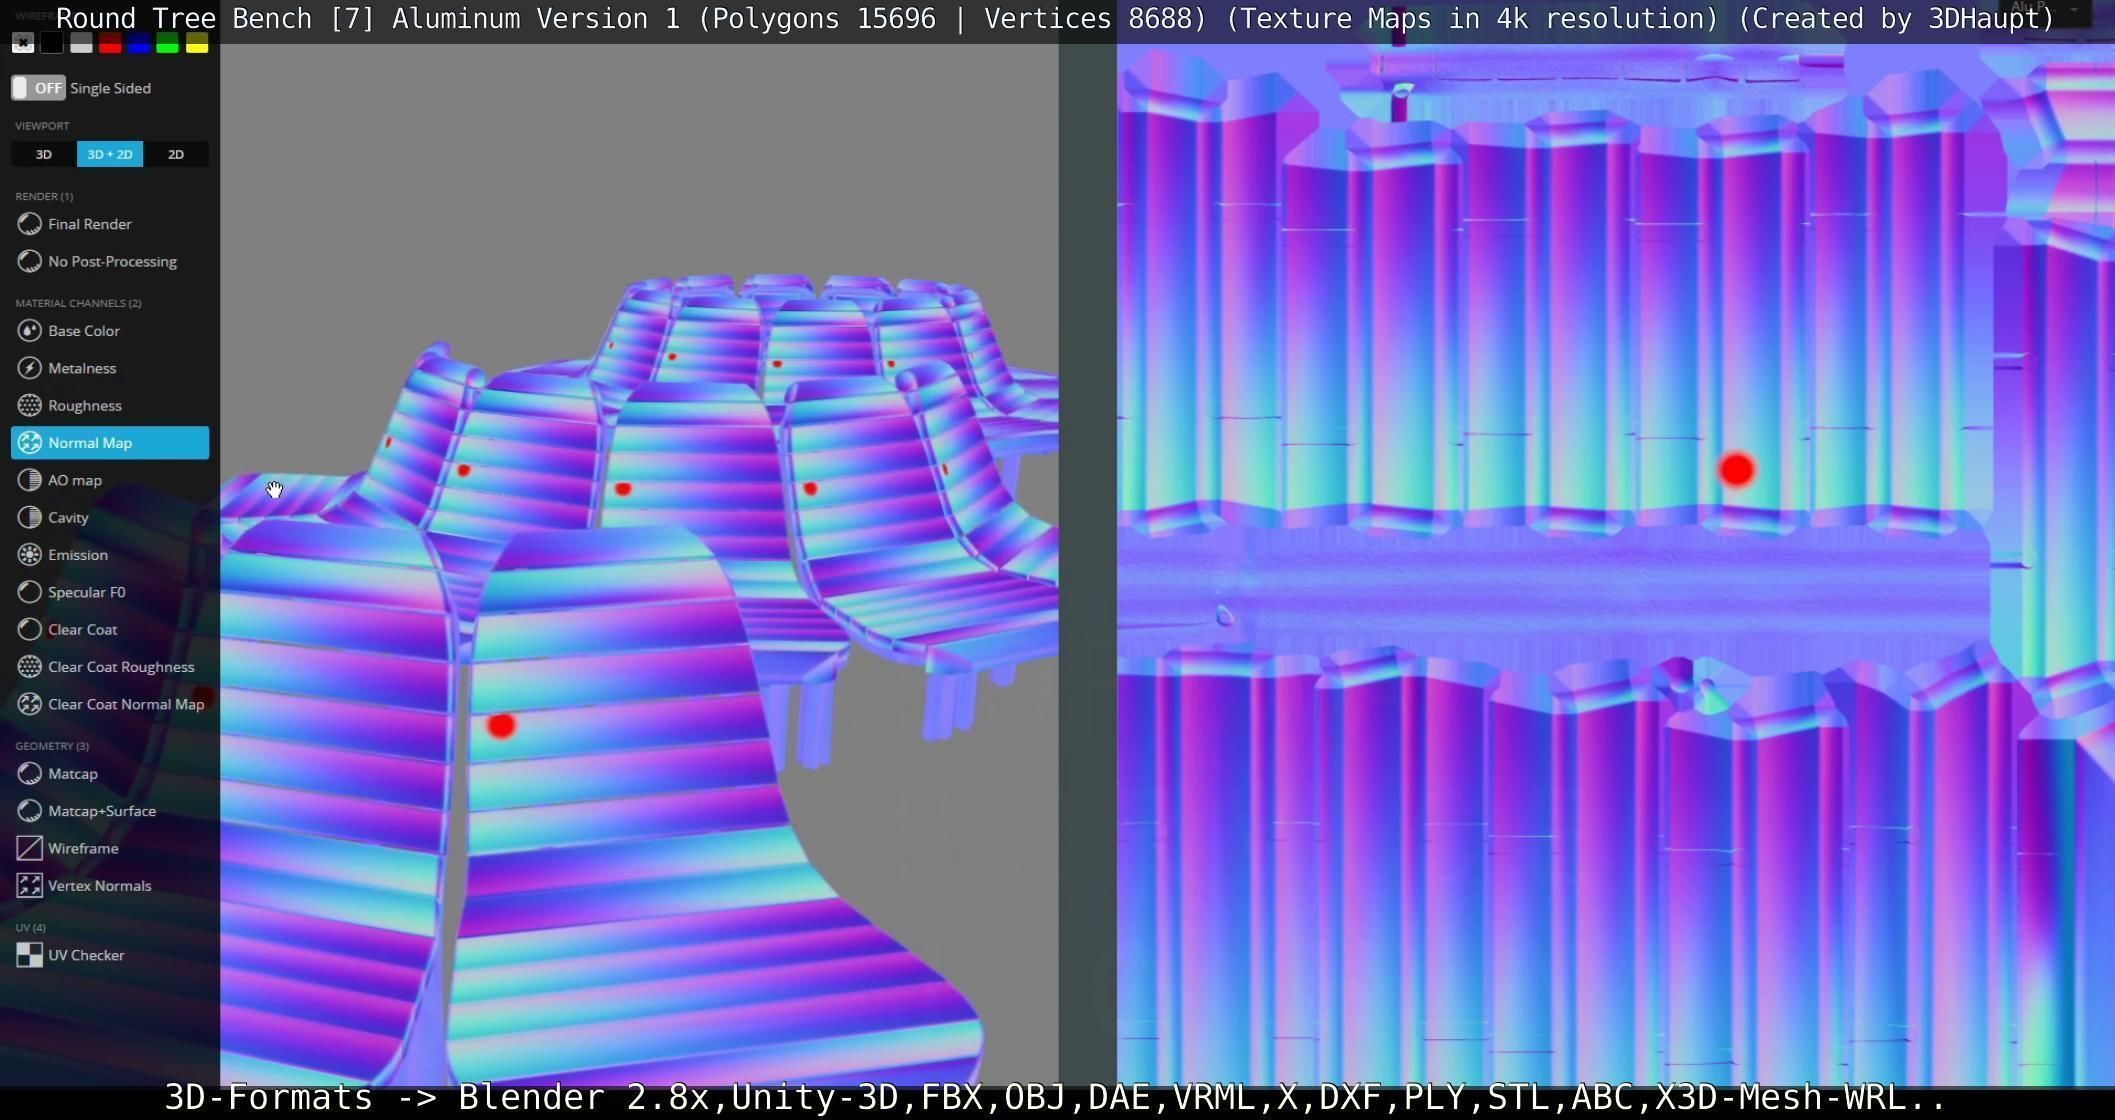Display the AO map channel
Viewport: 2115px width, 1120px height.
(74, 480)
